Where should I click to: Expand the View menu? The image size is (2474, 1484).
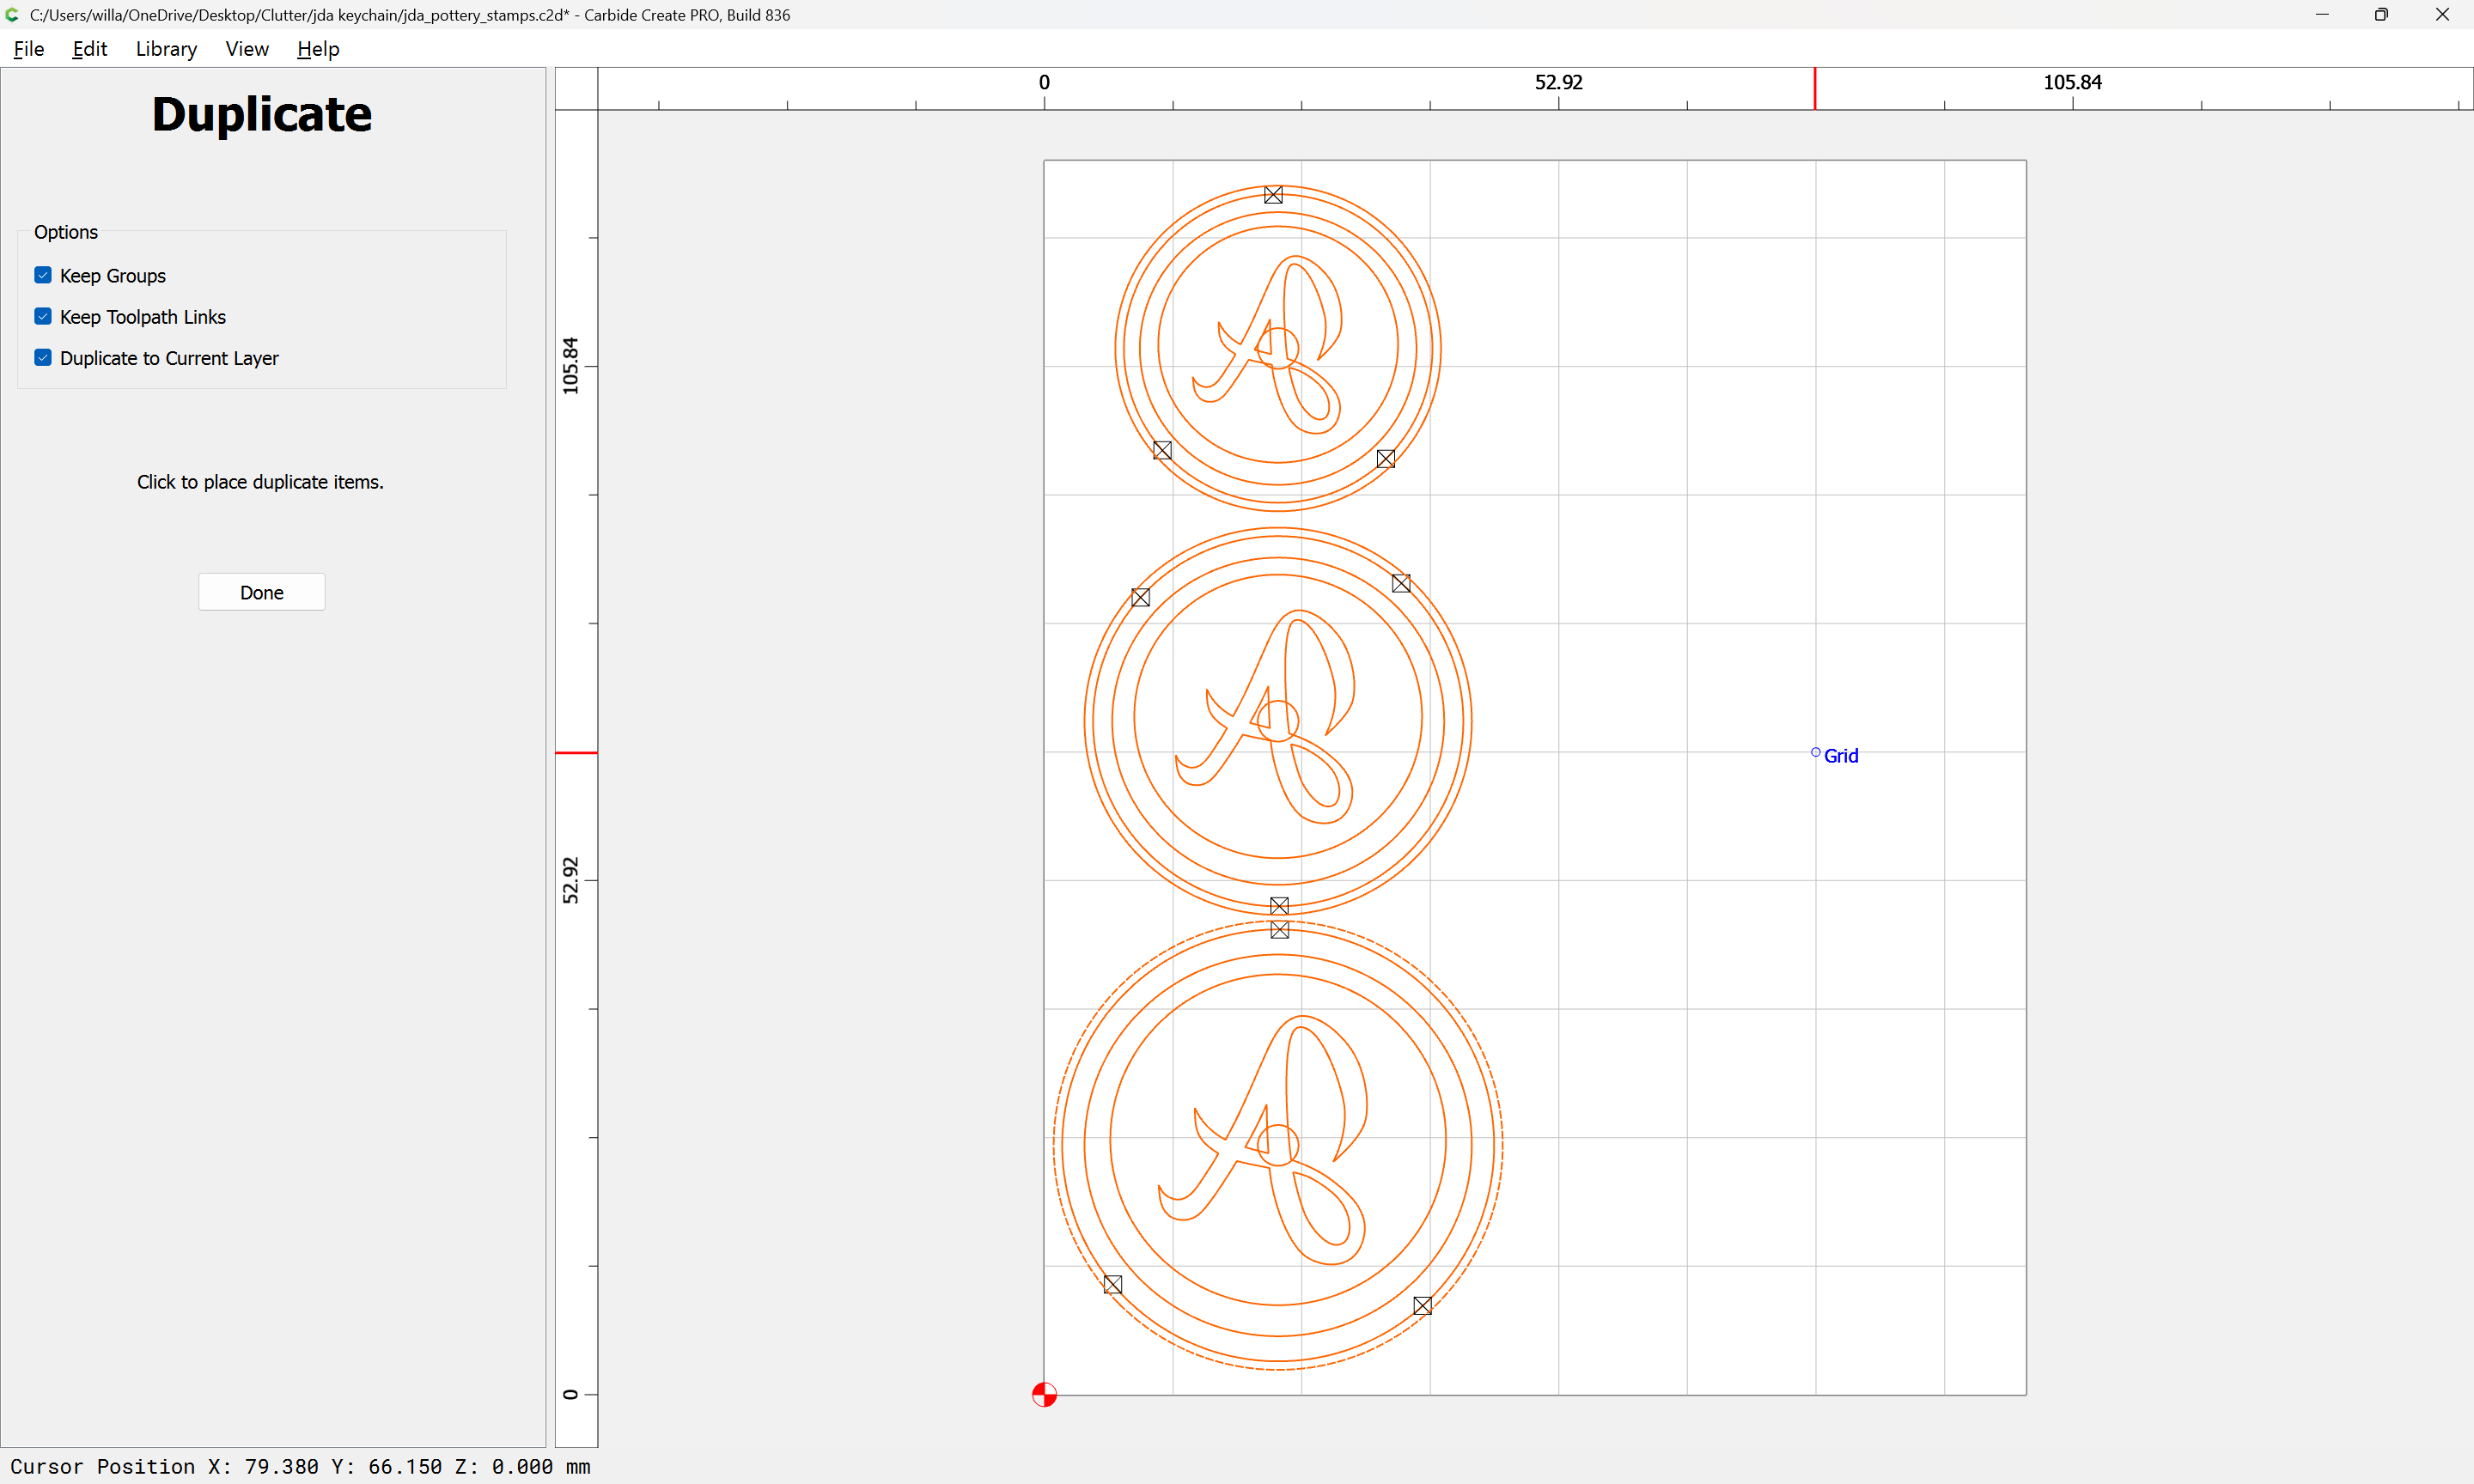coord(246,49)
